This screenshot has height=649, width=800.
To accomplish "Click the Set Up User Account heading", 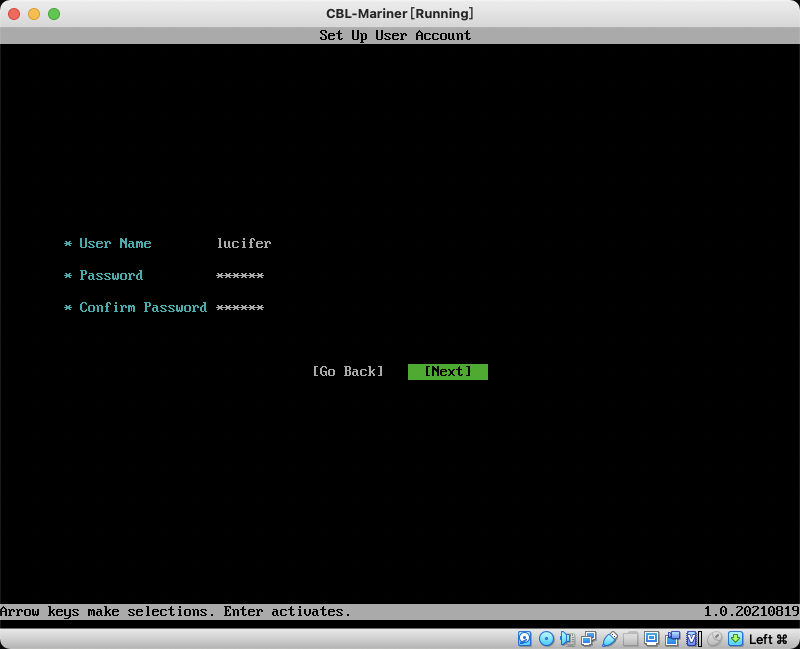I will coord(395,35).
